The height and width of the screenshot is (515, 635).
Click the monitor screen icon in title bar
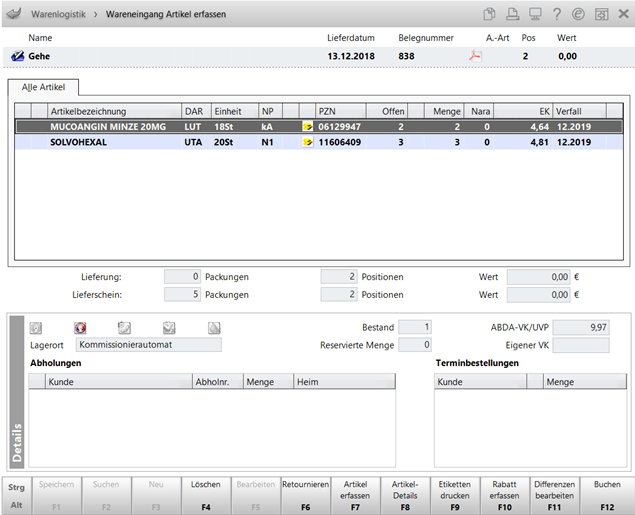535,14
